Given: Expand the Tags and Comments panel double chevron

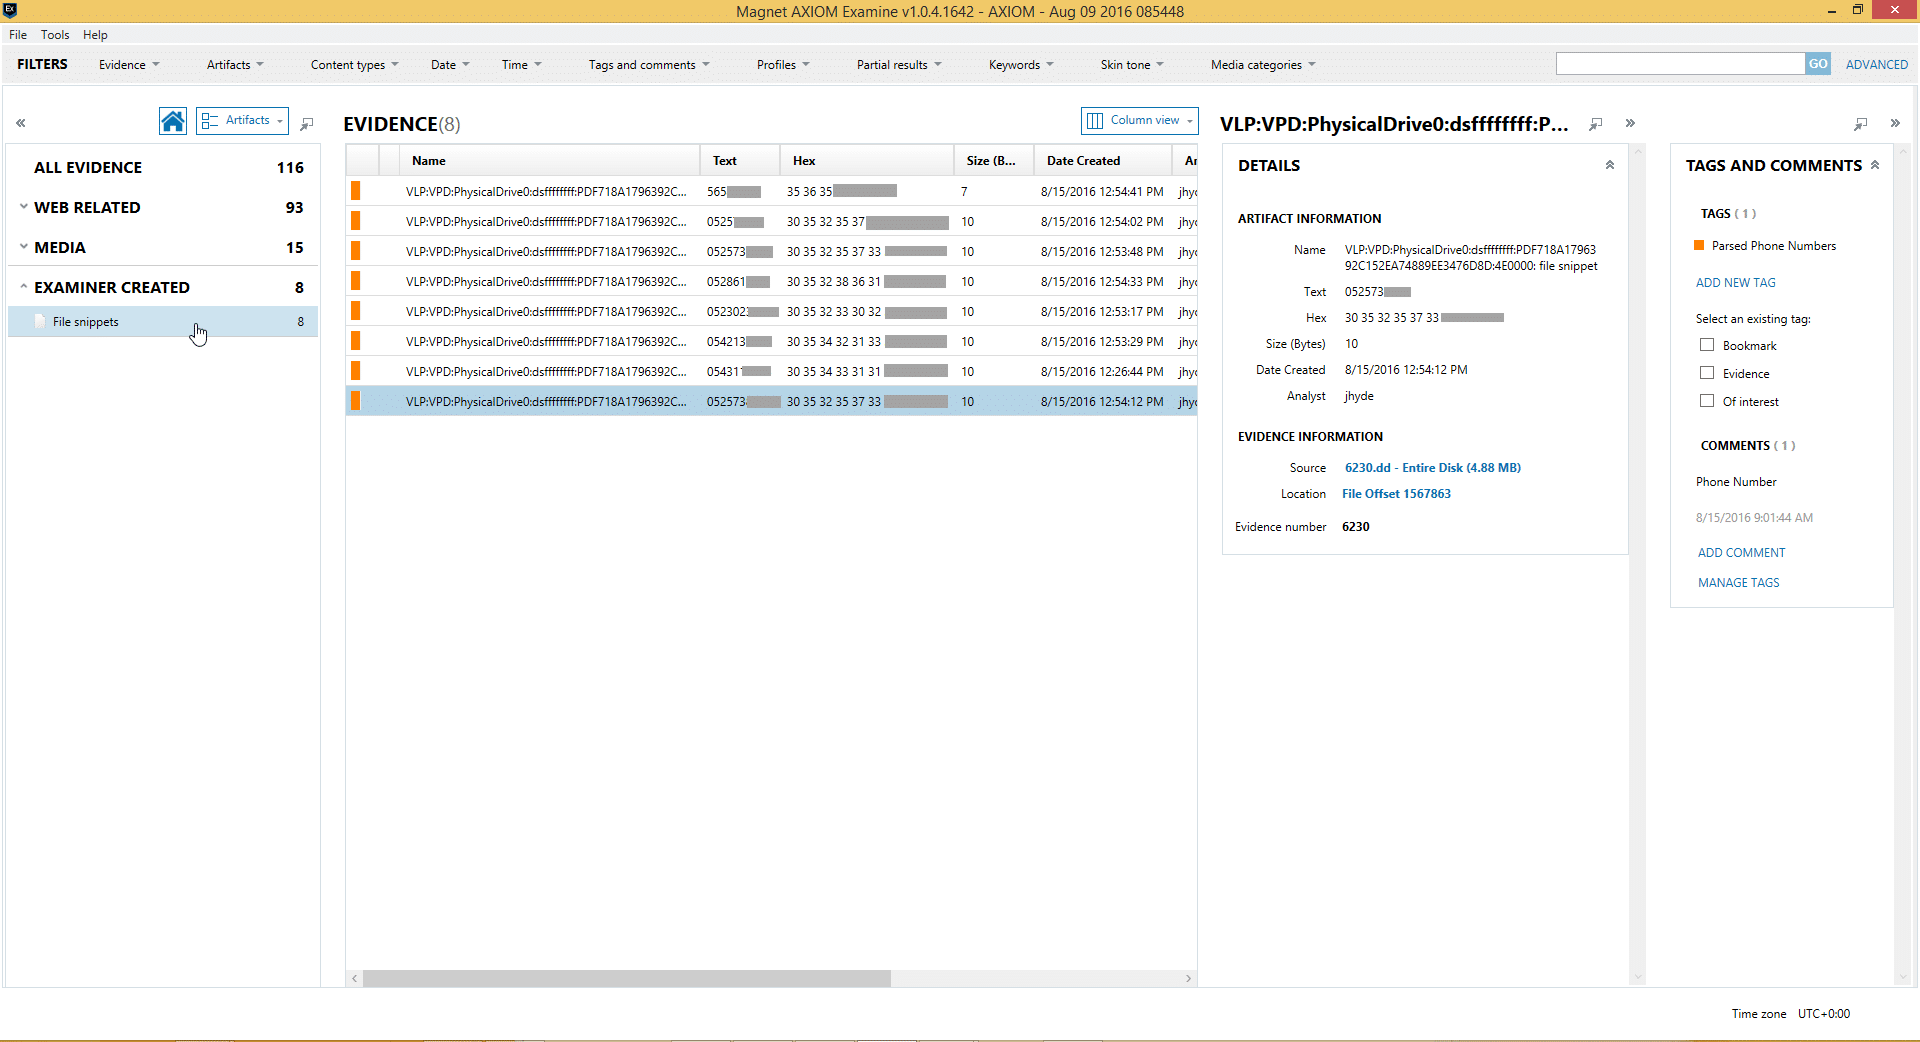Looking at the screenshot, I should (x=1895, y=123).
